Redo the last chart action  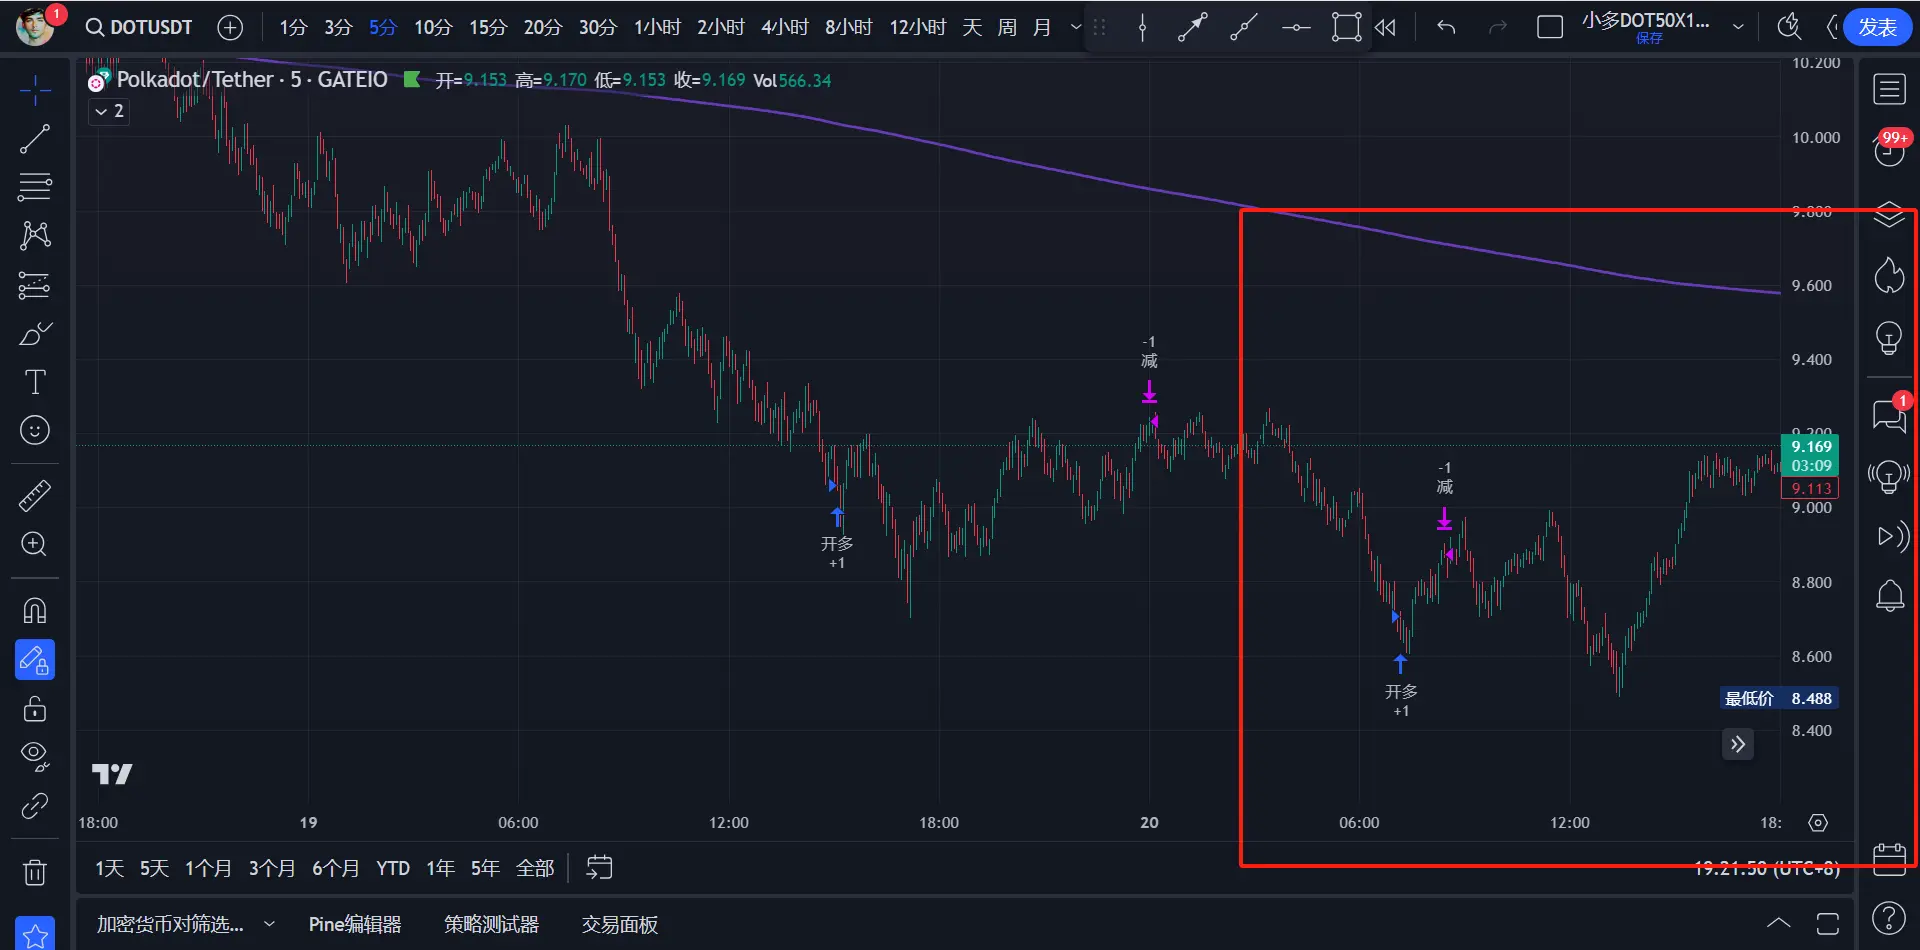pos(1498,27)
